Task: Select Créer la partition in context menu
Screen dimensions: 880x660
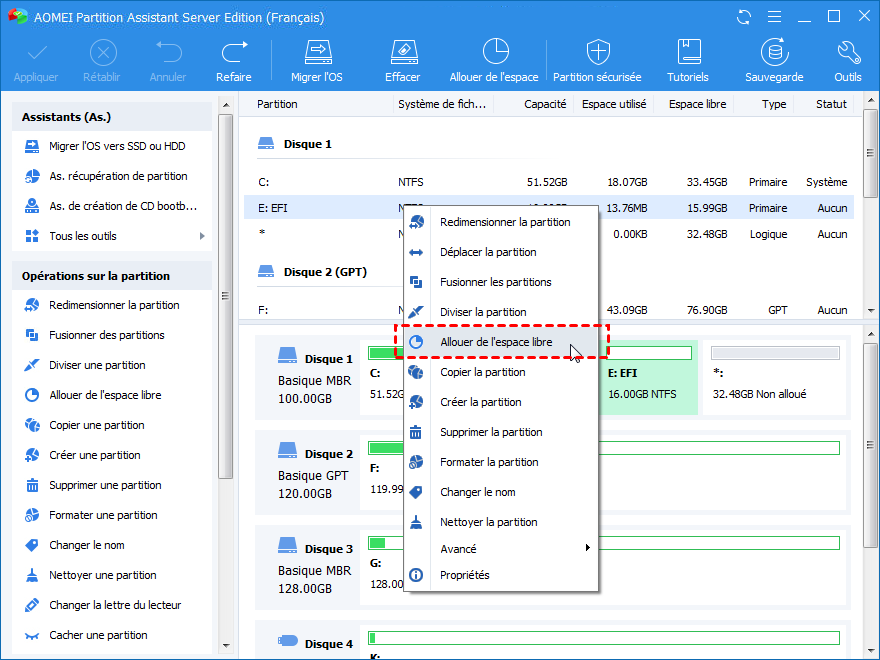Action: click(501, 402)
